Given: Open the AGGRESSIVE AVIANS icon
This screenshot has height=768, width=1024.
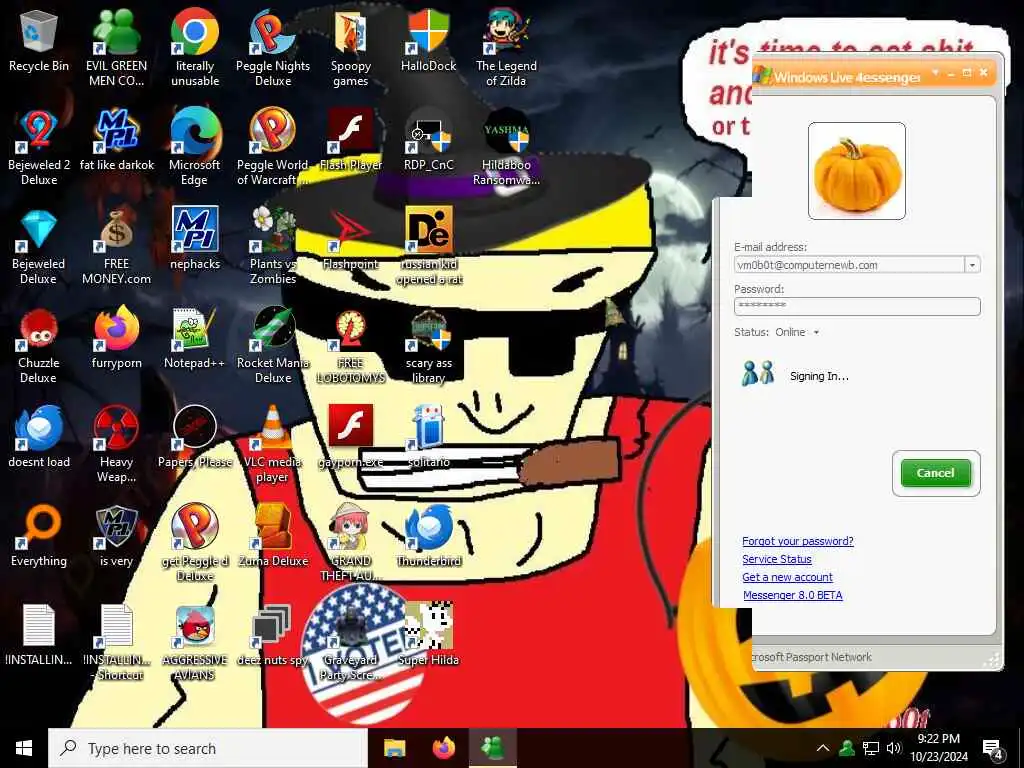Looking at the screenshot, I should click(195, 643).
